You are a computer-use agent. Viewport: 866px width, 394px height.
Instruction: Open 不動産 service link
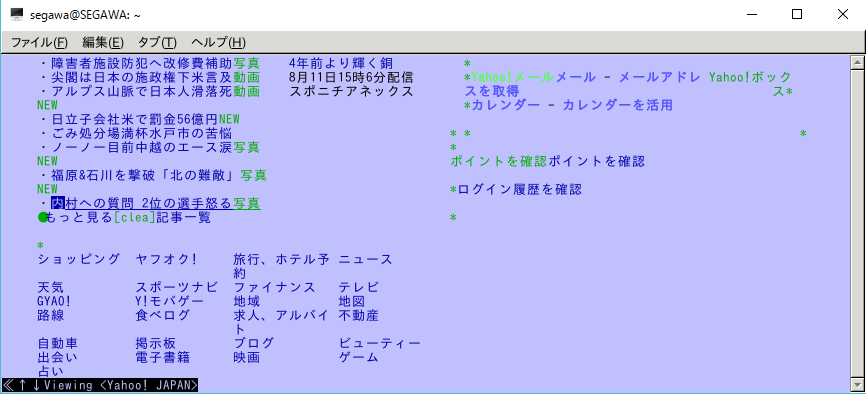358,315
